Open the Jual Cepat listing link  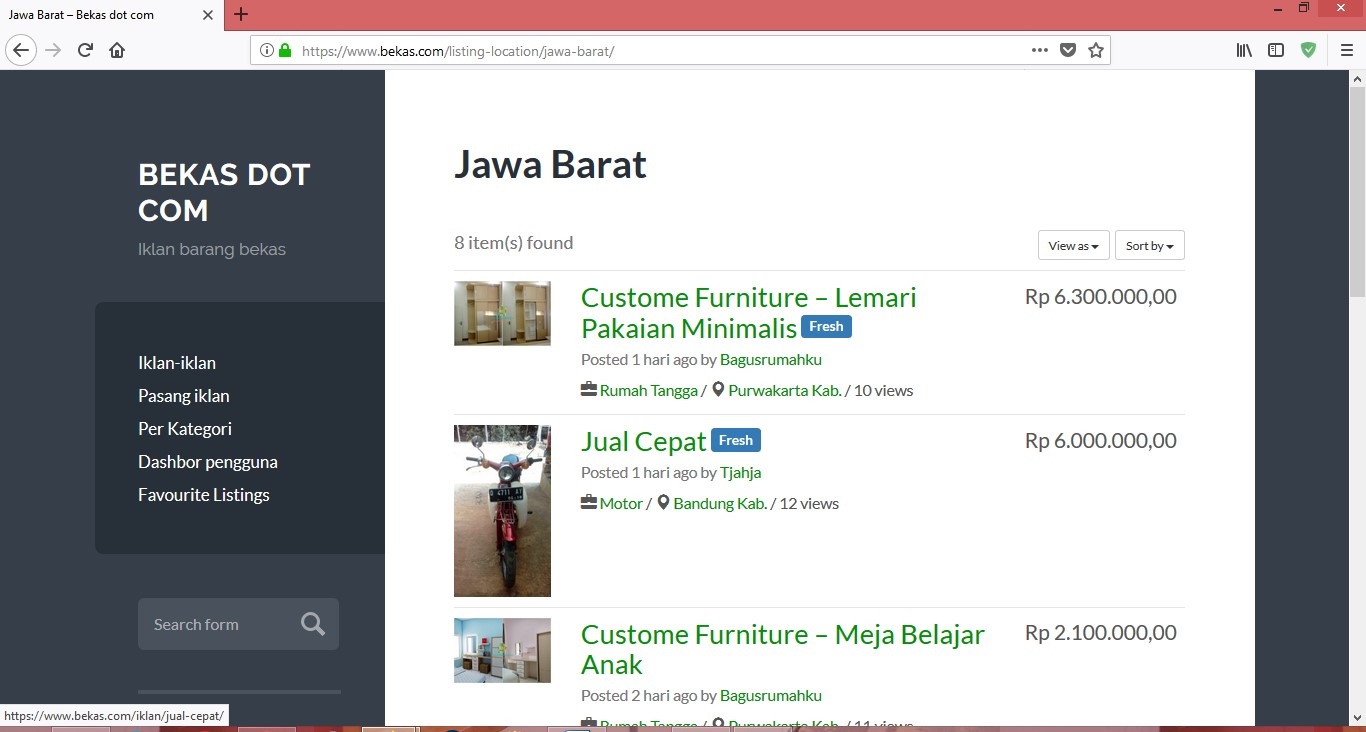point(643,441)
